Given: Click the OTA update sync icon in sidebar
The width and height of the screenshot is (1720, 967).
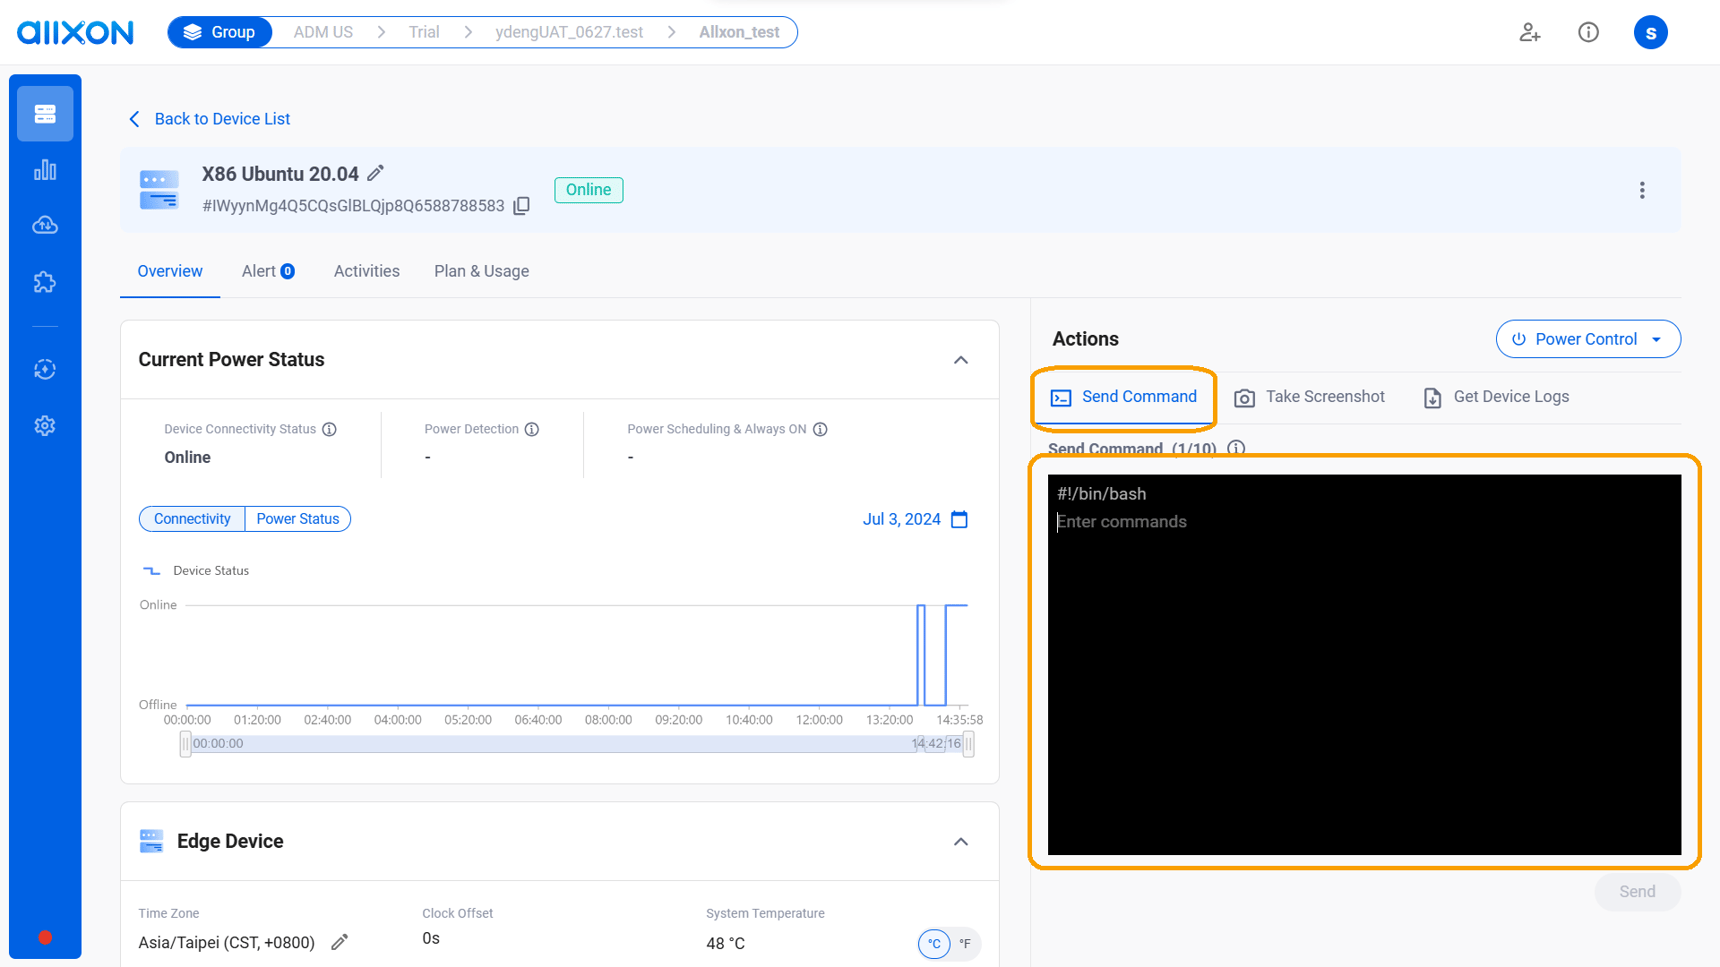Looking at the screenshot, I should tap(44, 369).
